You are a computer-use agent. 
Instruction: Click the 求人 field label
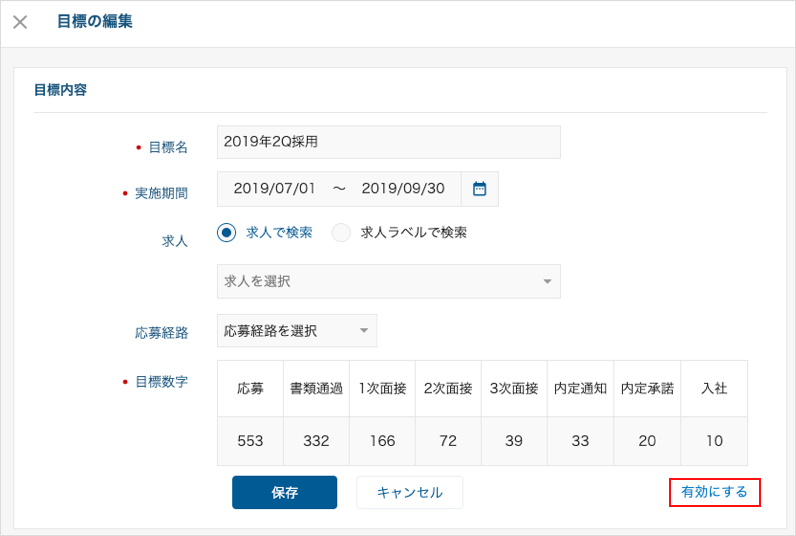pyautogui.click(x=175, y=241)
